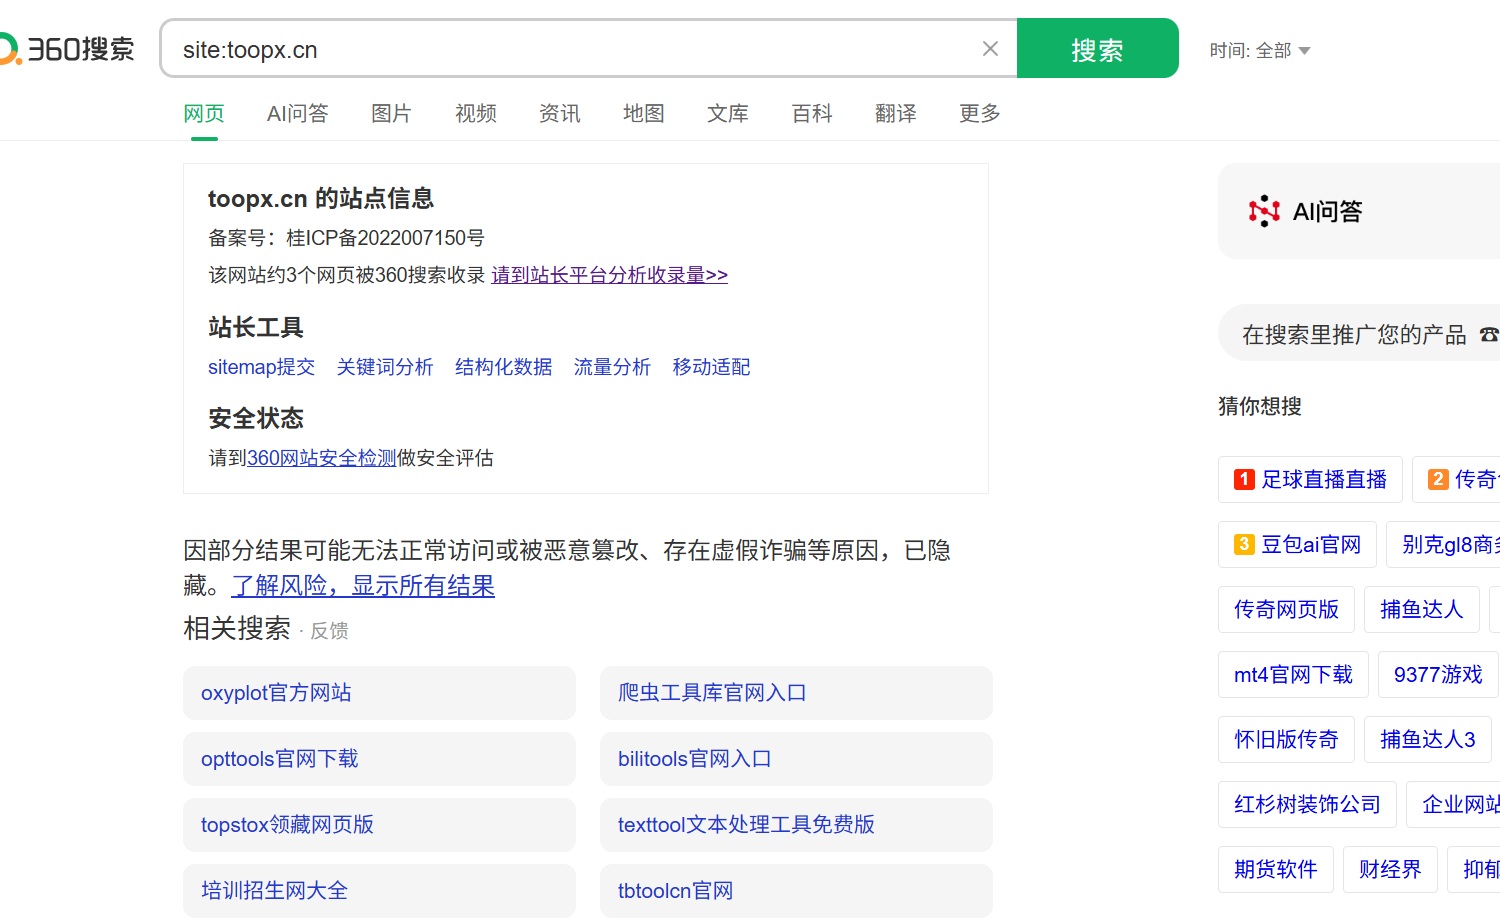Viewport: 1500px width, 924px height.
Task: Click the 反馈 link beside 相关搜索
Action: (329, 631)
